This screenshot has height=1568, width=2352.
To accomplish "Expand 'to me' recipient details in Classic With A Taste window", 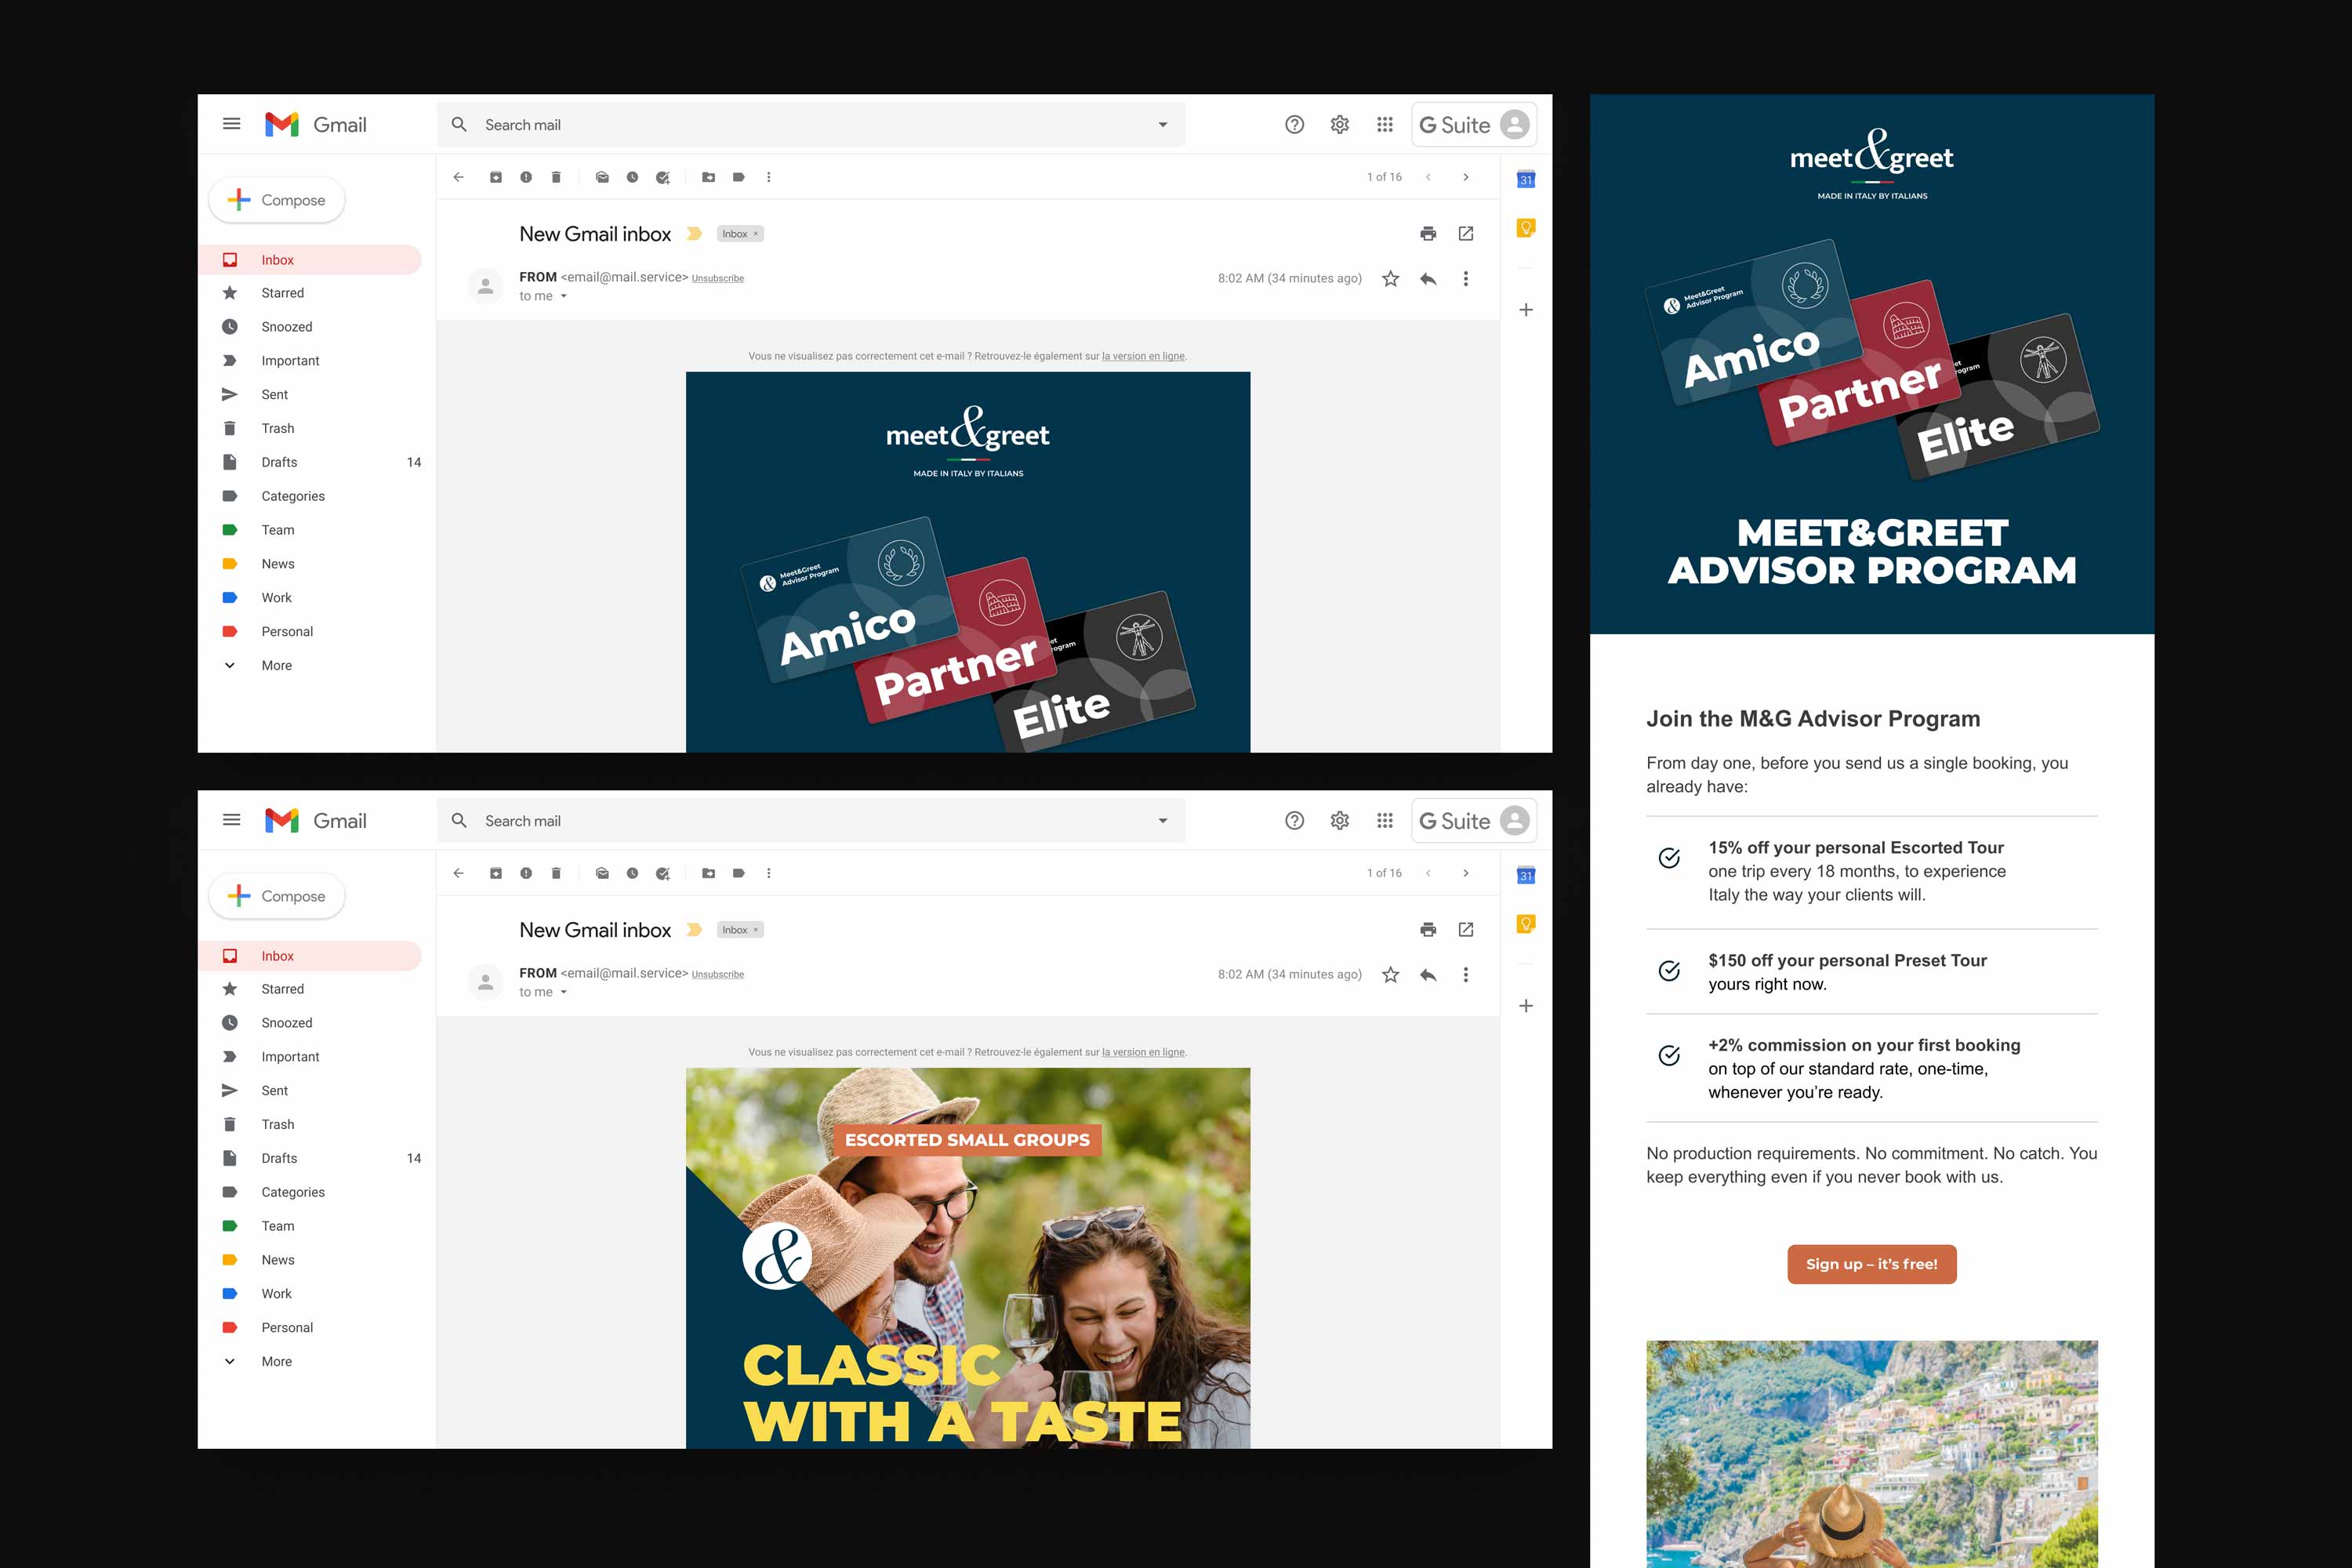I will coord(564,992).
